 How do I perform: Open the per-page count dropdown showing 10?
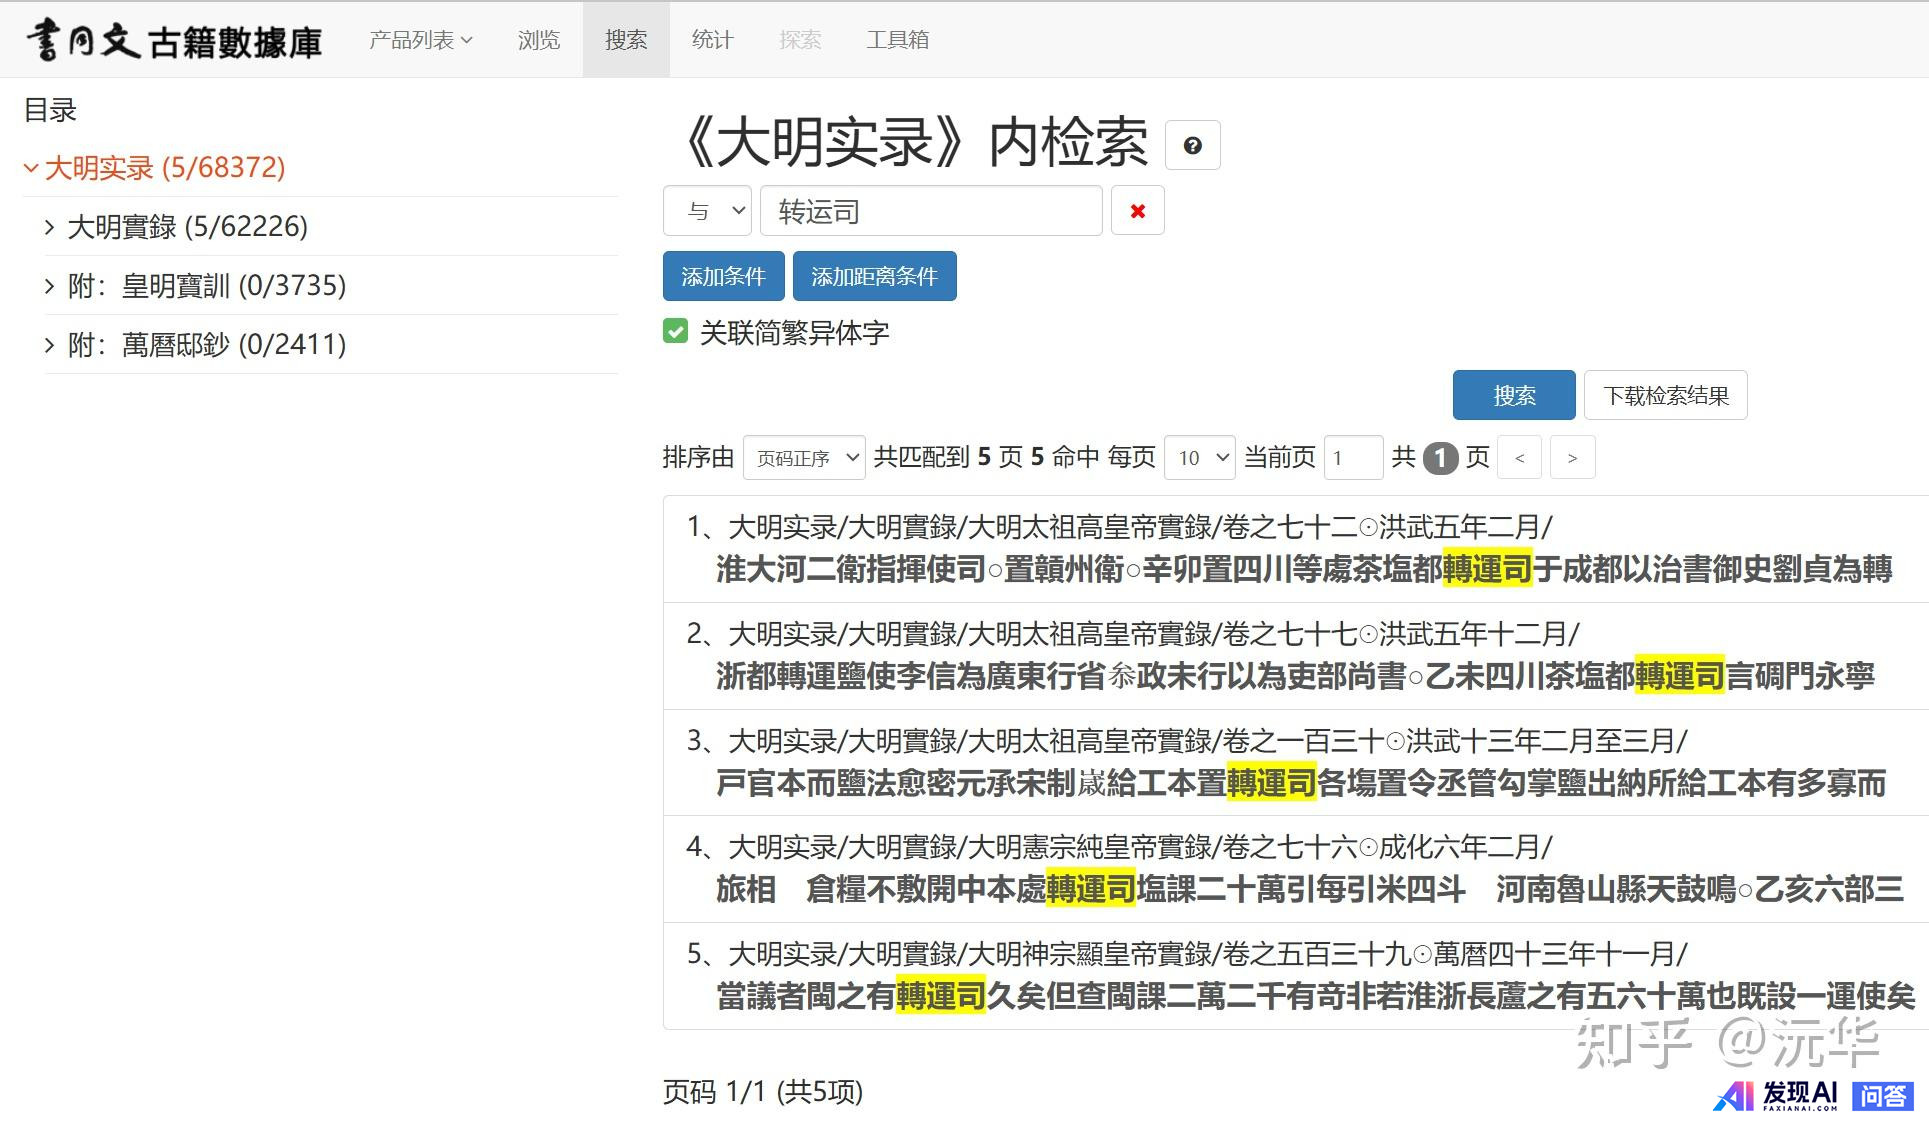coord(1200,458)
